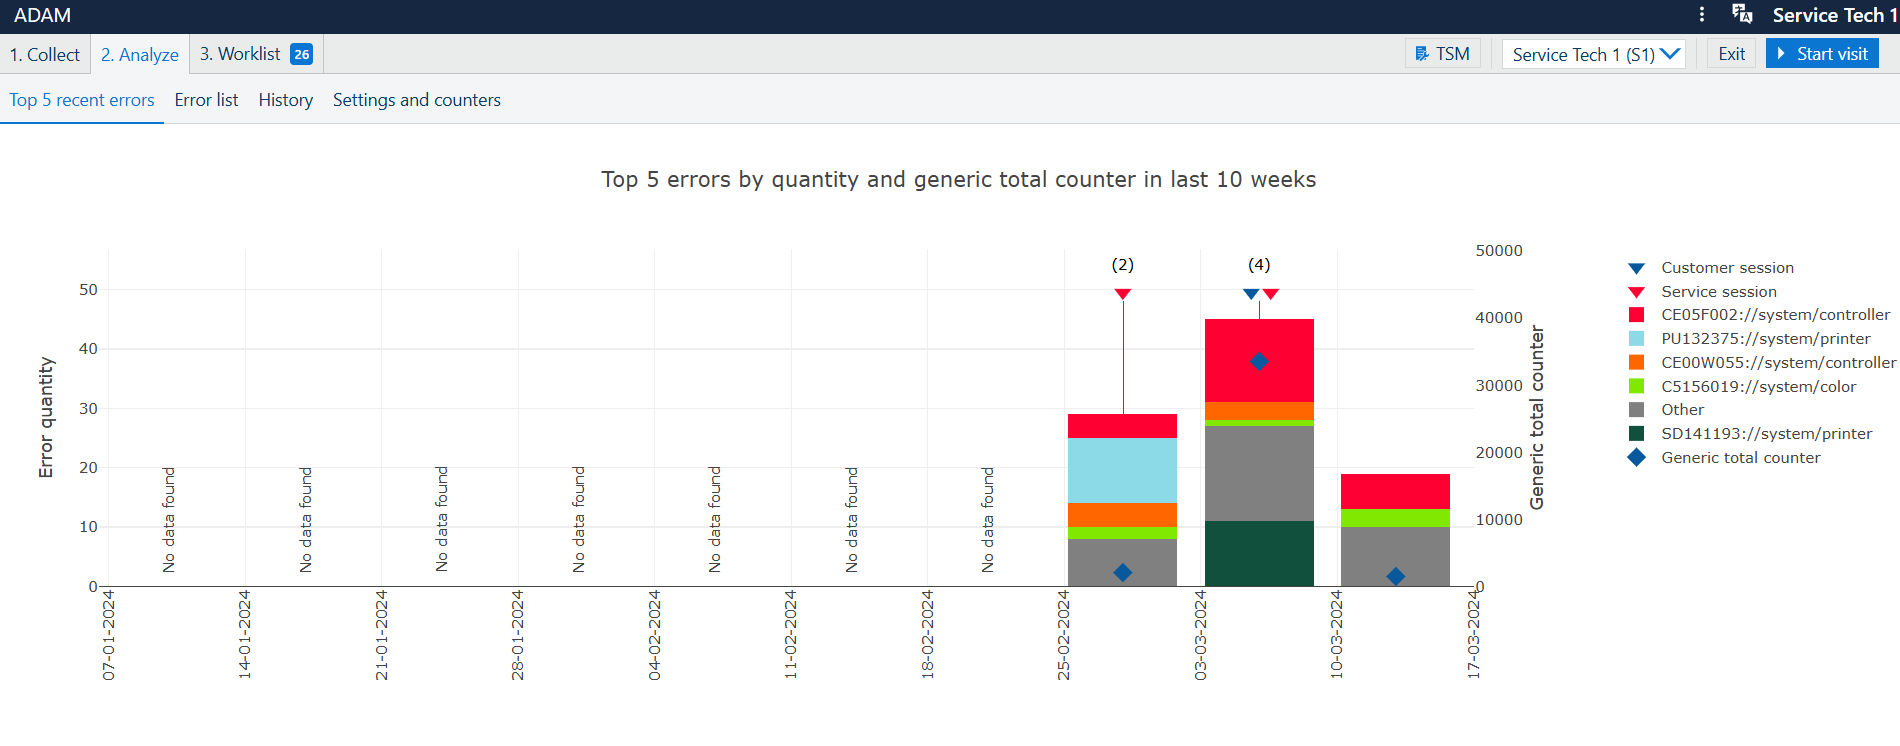Click the Worklist count badge 26
The height and width of the screenshot is (746, 1900).
(301, 54)
